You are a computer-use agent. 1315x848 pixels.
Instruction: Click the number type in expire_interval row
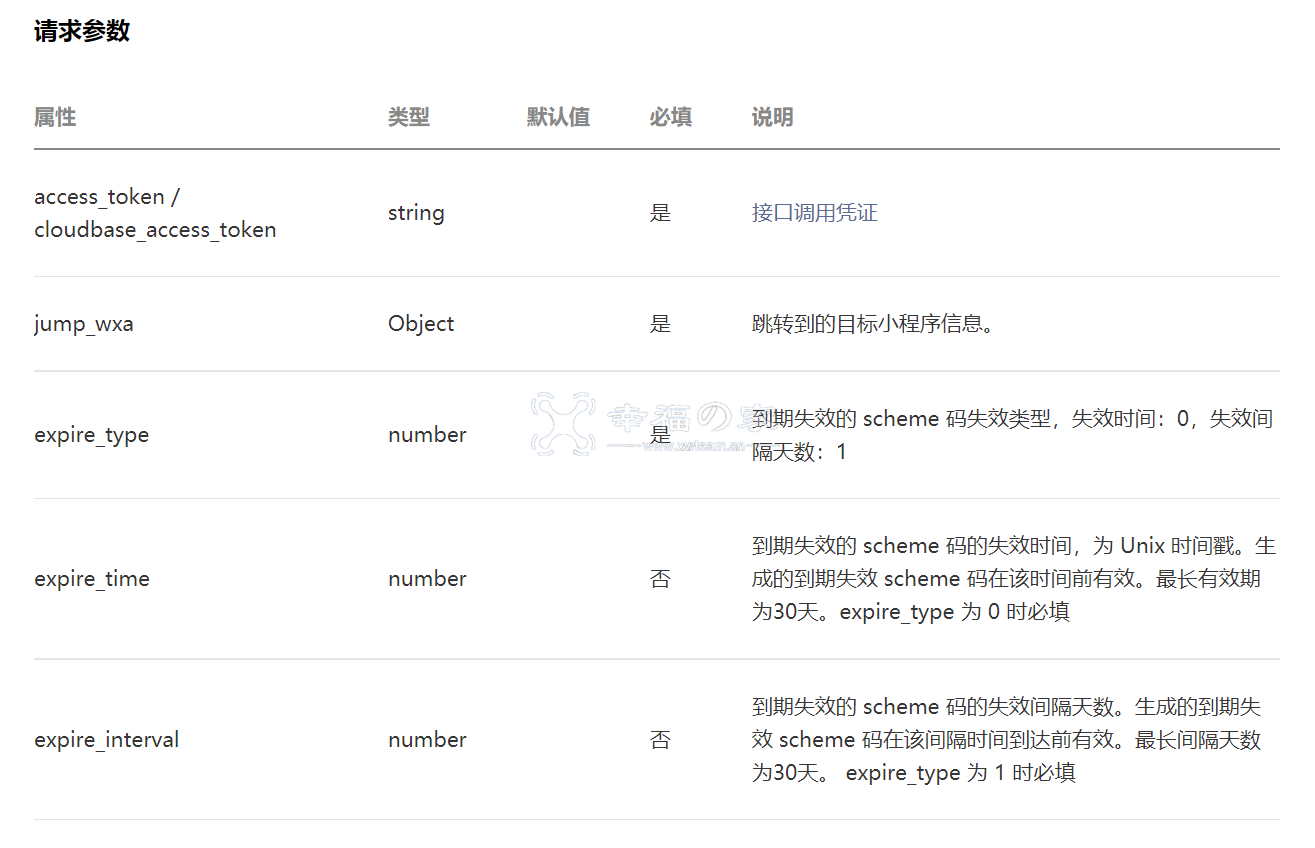(x=427, y=740)
